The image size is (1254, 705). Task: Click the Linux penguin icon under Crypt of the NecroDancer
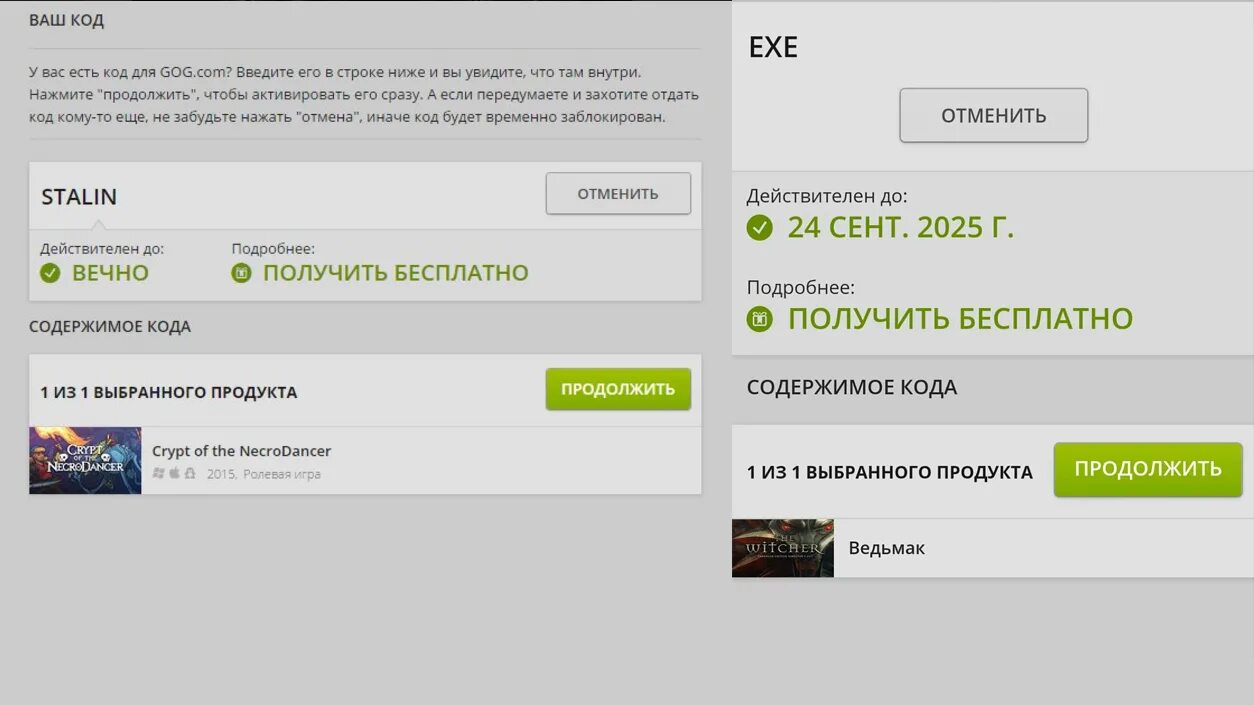[x=189, y=473]
